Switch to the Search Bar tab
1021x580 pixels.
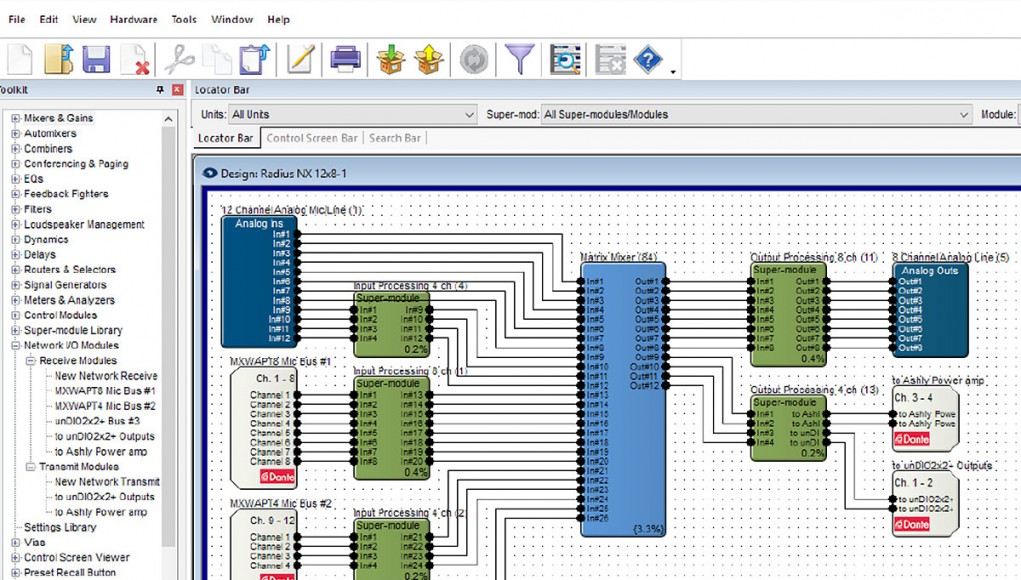[x=395, y=138]
